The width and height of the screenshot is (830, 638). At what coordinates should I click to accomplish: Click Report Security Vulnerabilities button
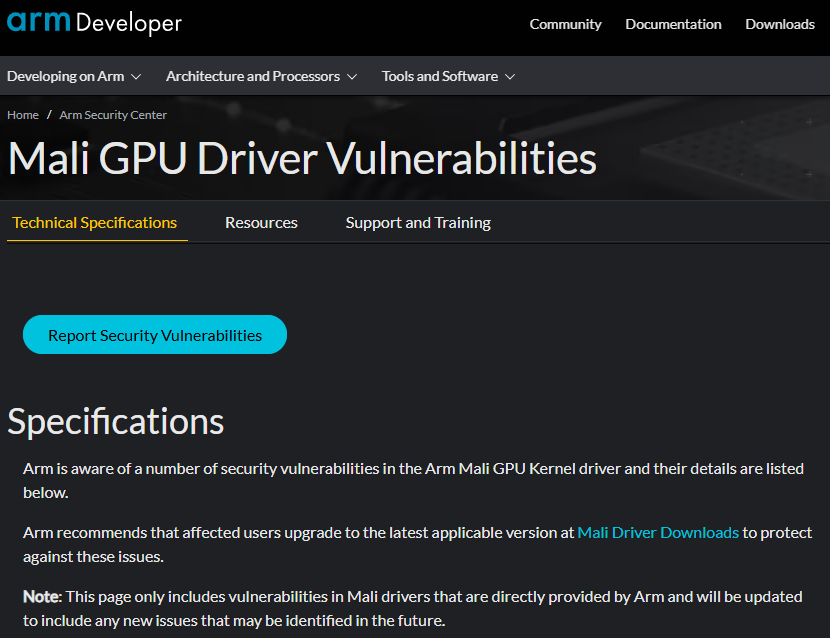point(155,335)
